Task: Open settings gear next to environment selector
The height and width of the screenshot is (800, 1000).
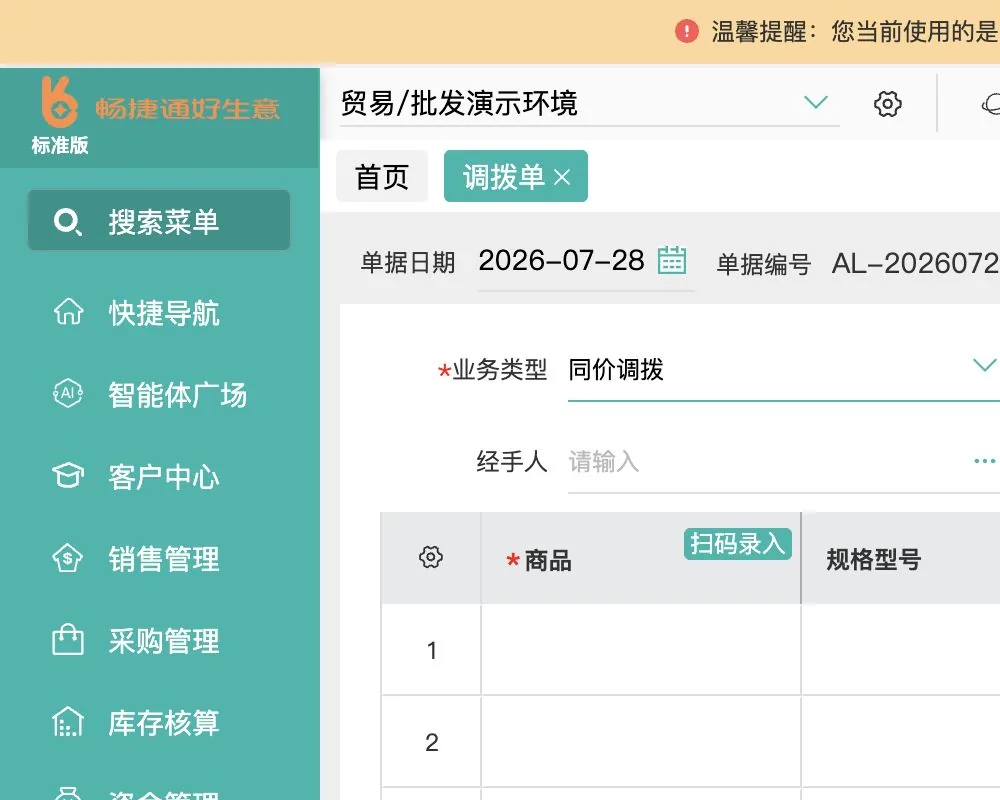Action: pyautogui.click(x=887, y=103)
